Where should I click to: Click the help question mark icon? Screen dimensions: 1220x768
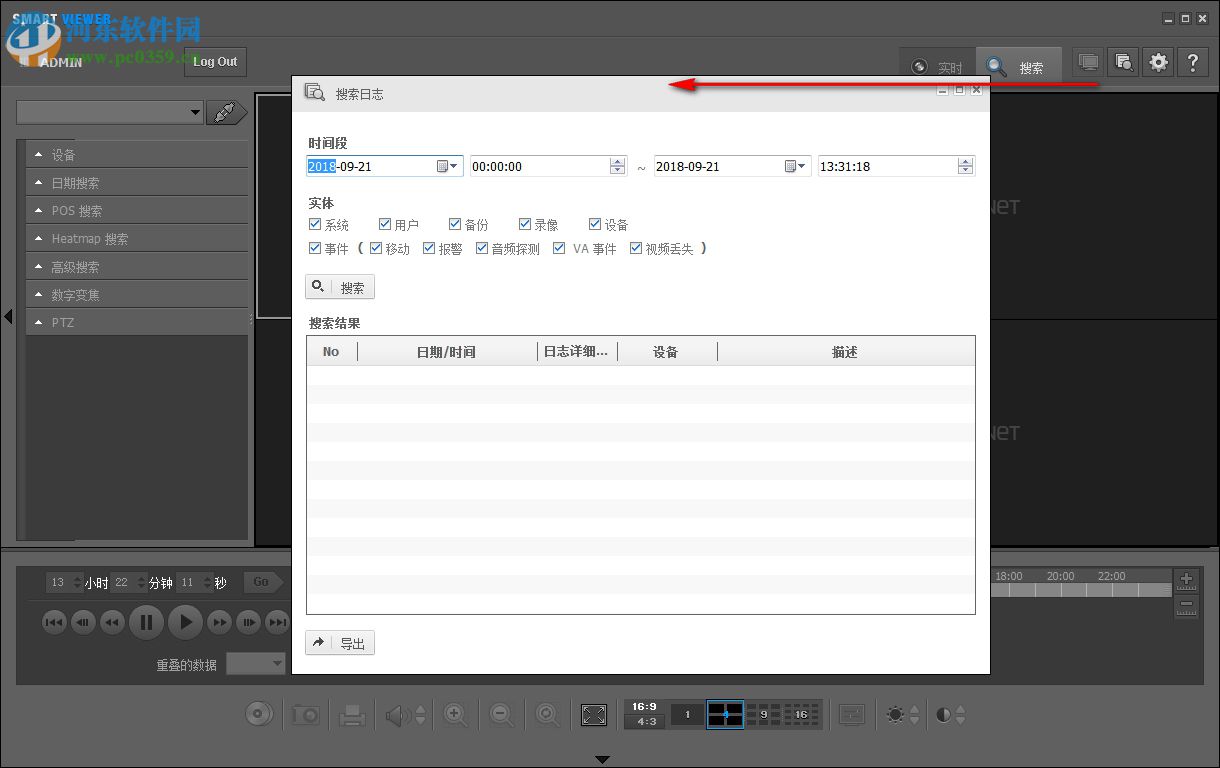(1193, 61)
